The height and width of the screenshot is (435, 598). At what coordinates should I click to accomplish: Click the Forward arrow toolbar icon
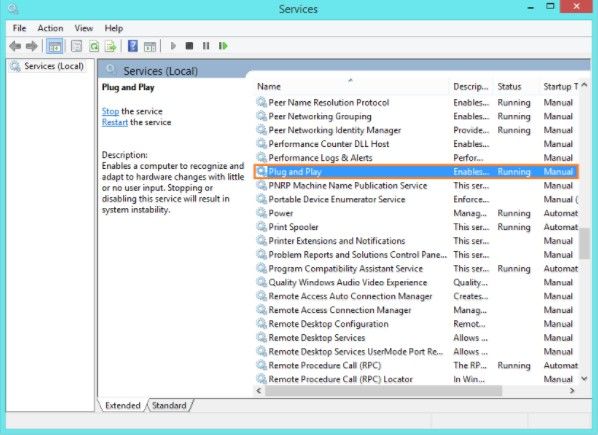coord(32,46)
